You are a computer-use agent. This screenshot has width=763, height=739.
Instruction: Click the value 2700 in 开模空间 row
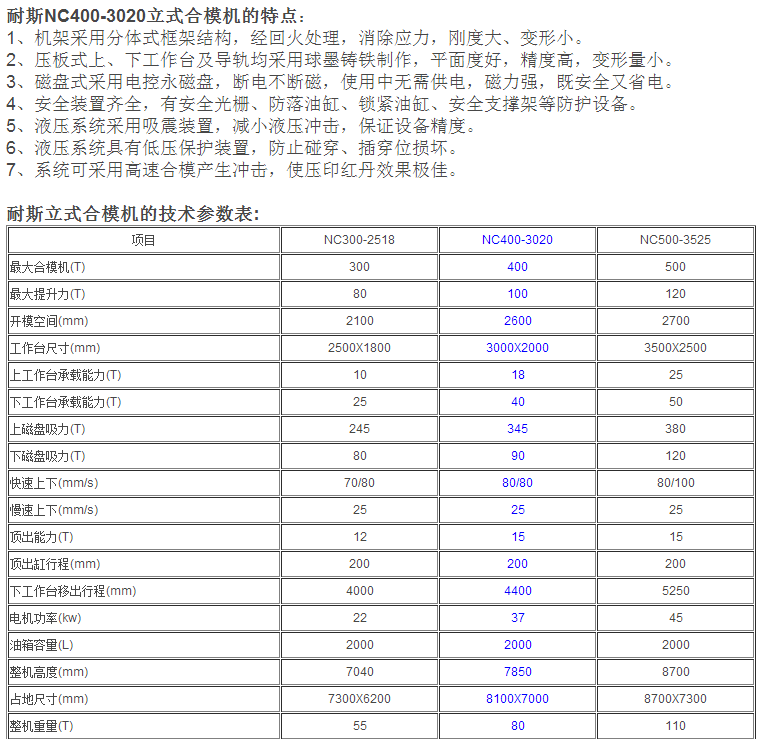click(x=676, y=321)
